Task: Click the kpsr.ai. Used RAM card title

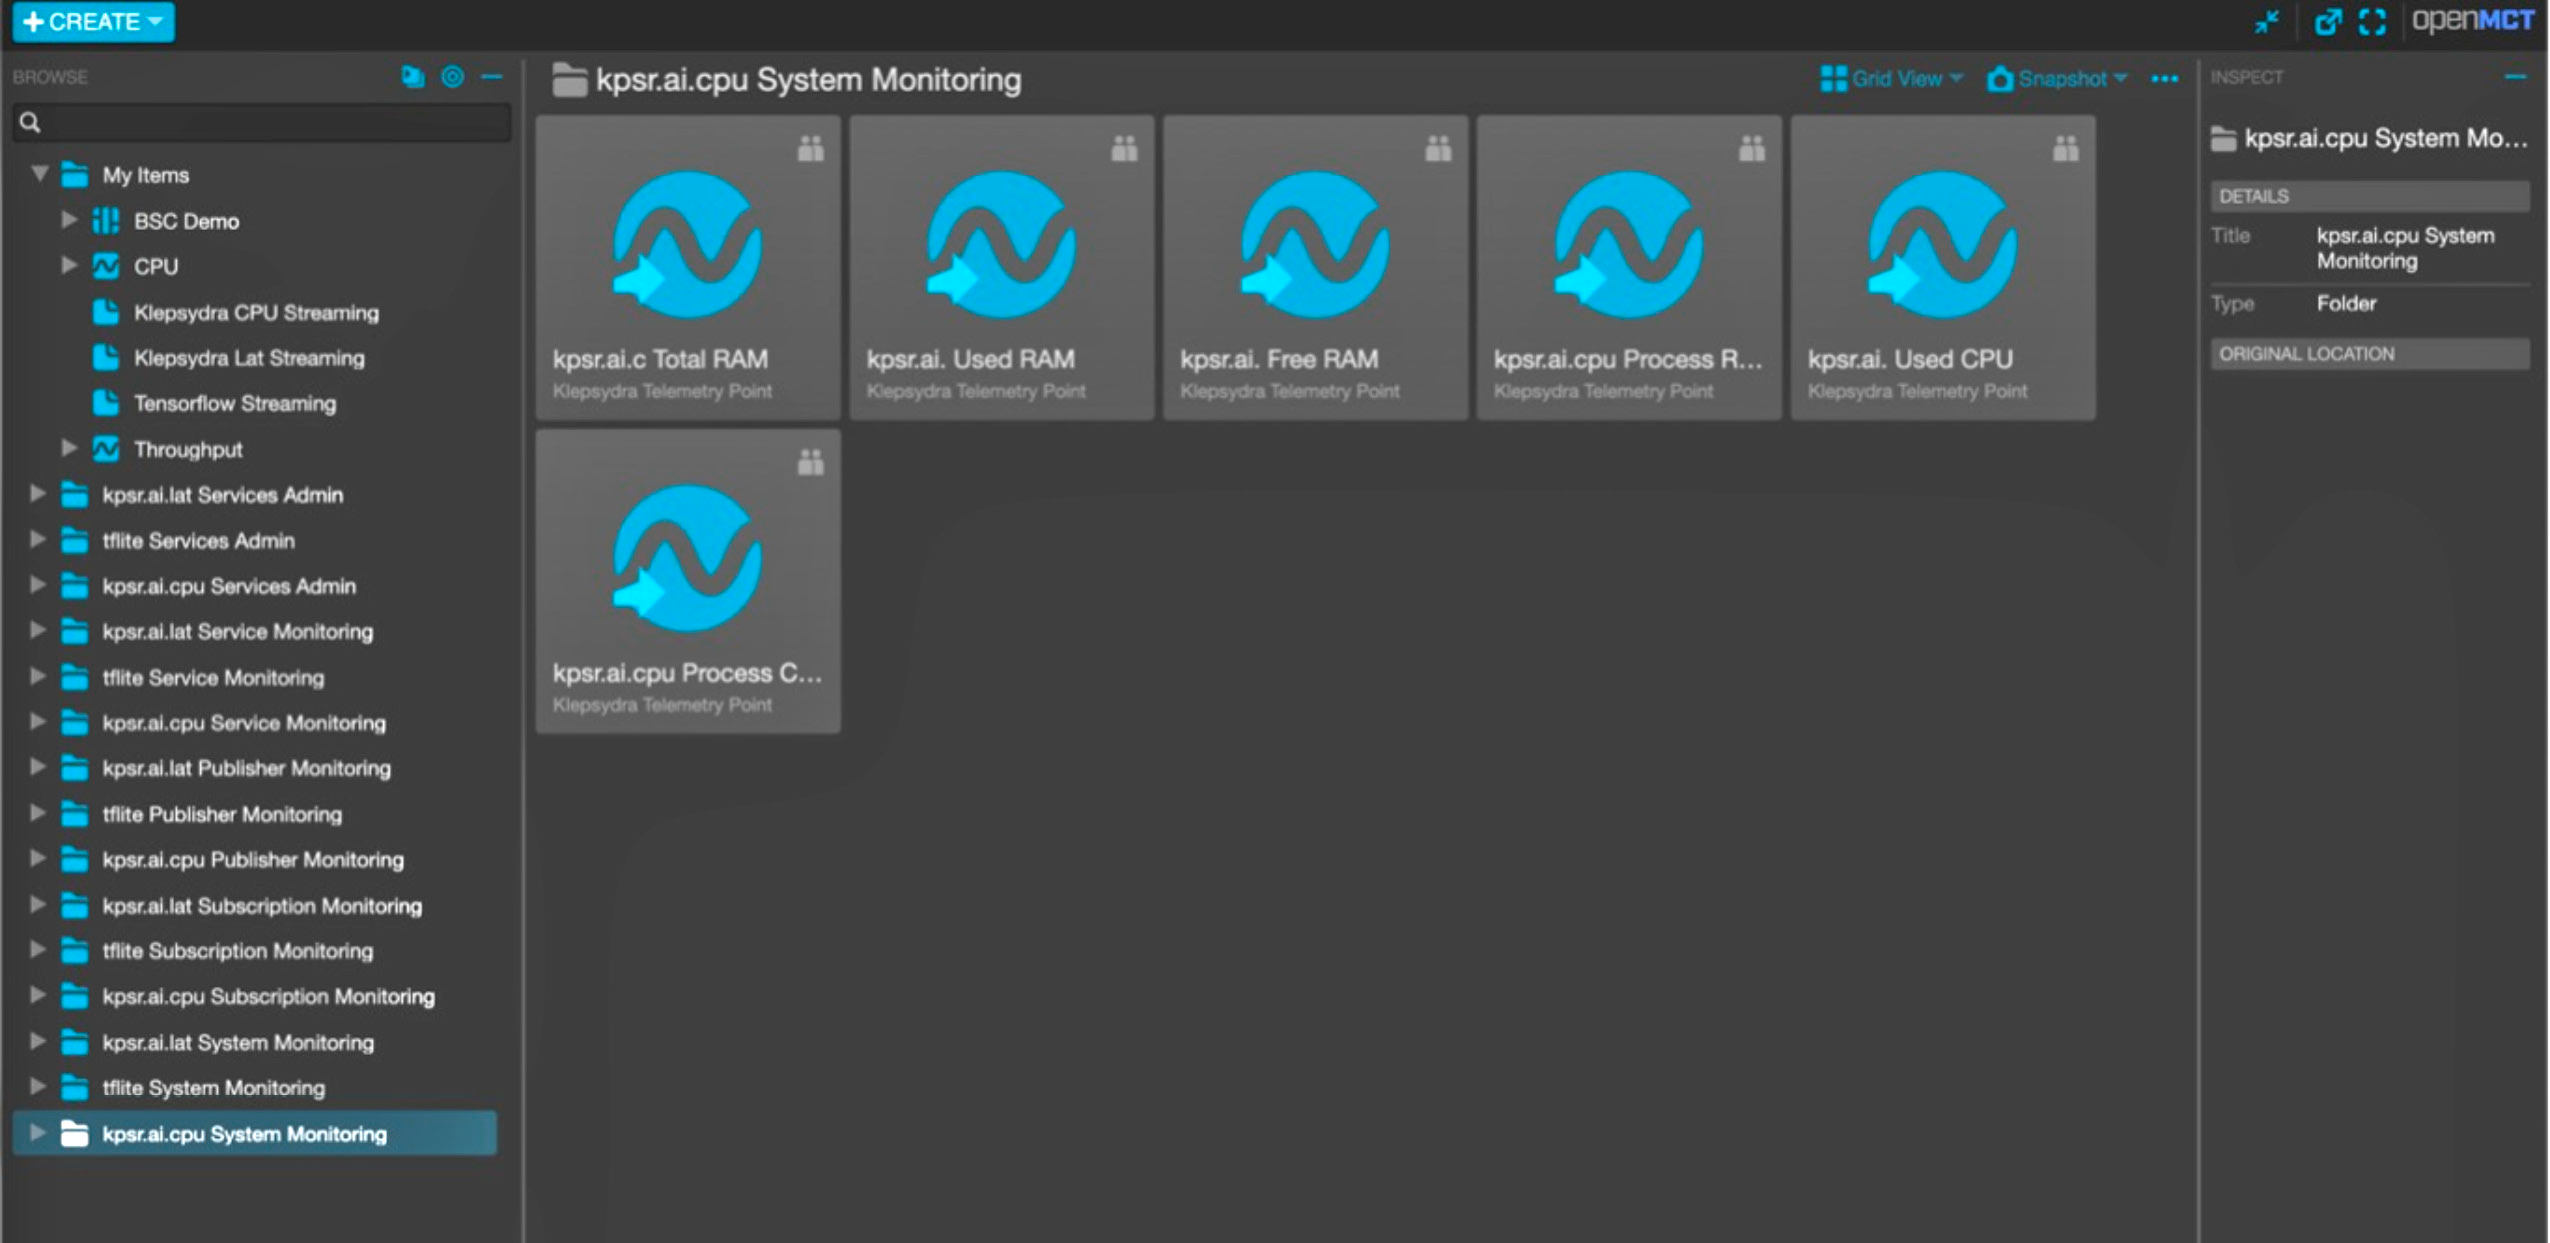Action: pyautogui.click(x=970, y=359)
